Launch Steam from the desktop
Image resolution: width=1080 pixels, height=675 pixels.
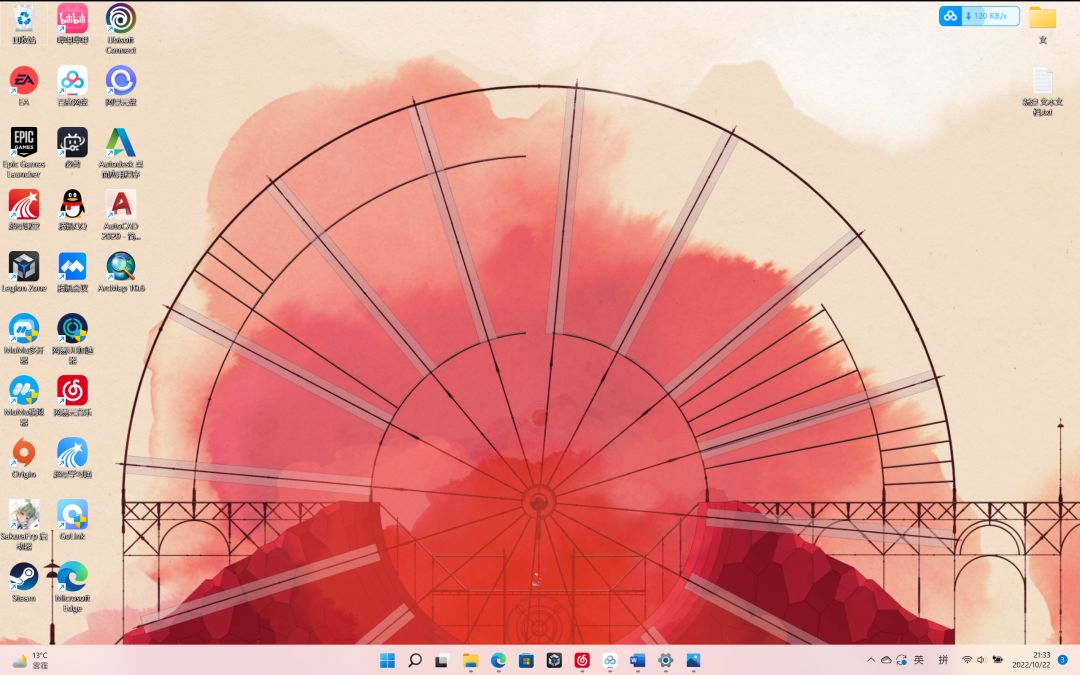coord(23,583)
